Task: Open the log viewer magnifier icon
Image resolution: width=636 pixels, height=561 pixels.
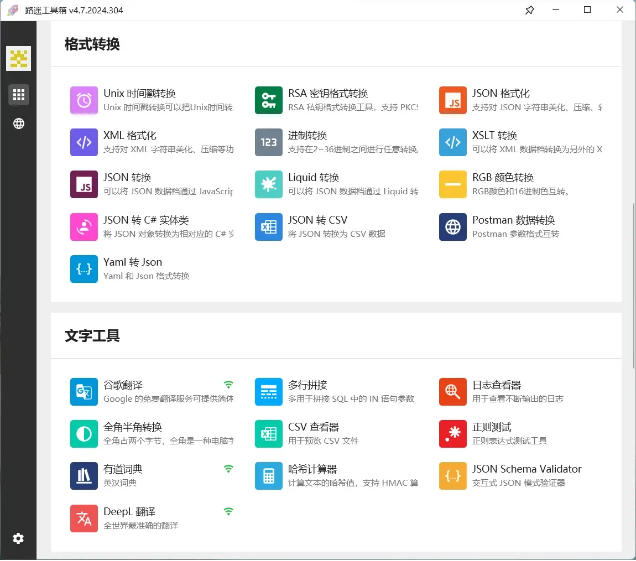Action: pyautogui.click(x=453, y=391)
